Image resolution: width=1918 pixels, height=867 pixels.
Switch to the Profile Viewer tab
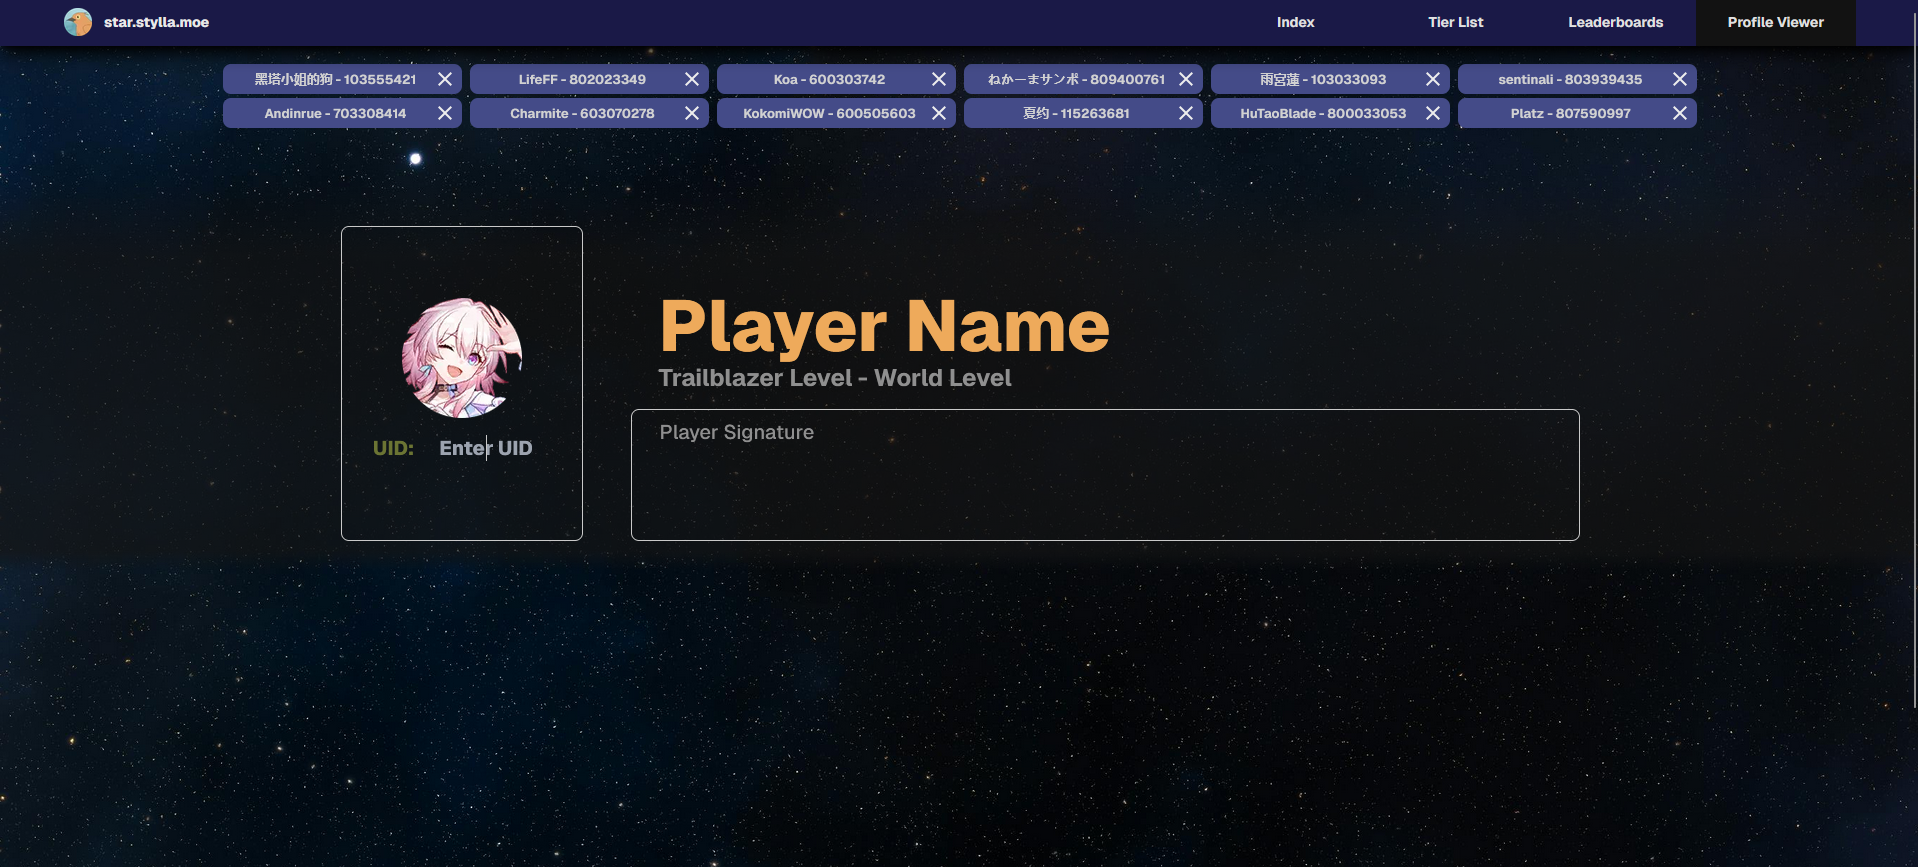click(x=1775, y=22)
